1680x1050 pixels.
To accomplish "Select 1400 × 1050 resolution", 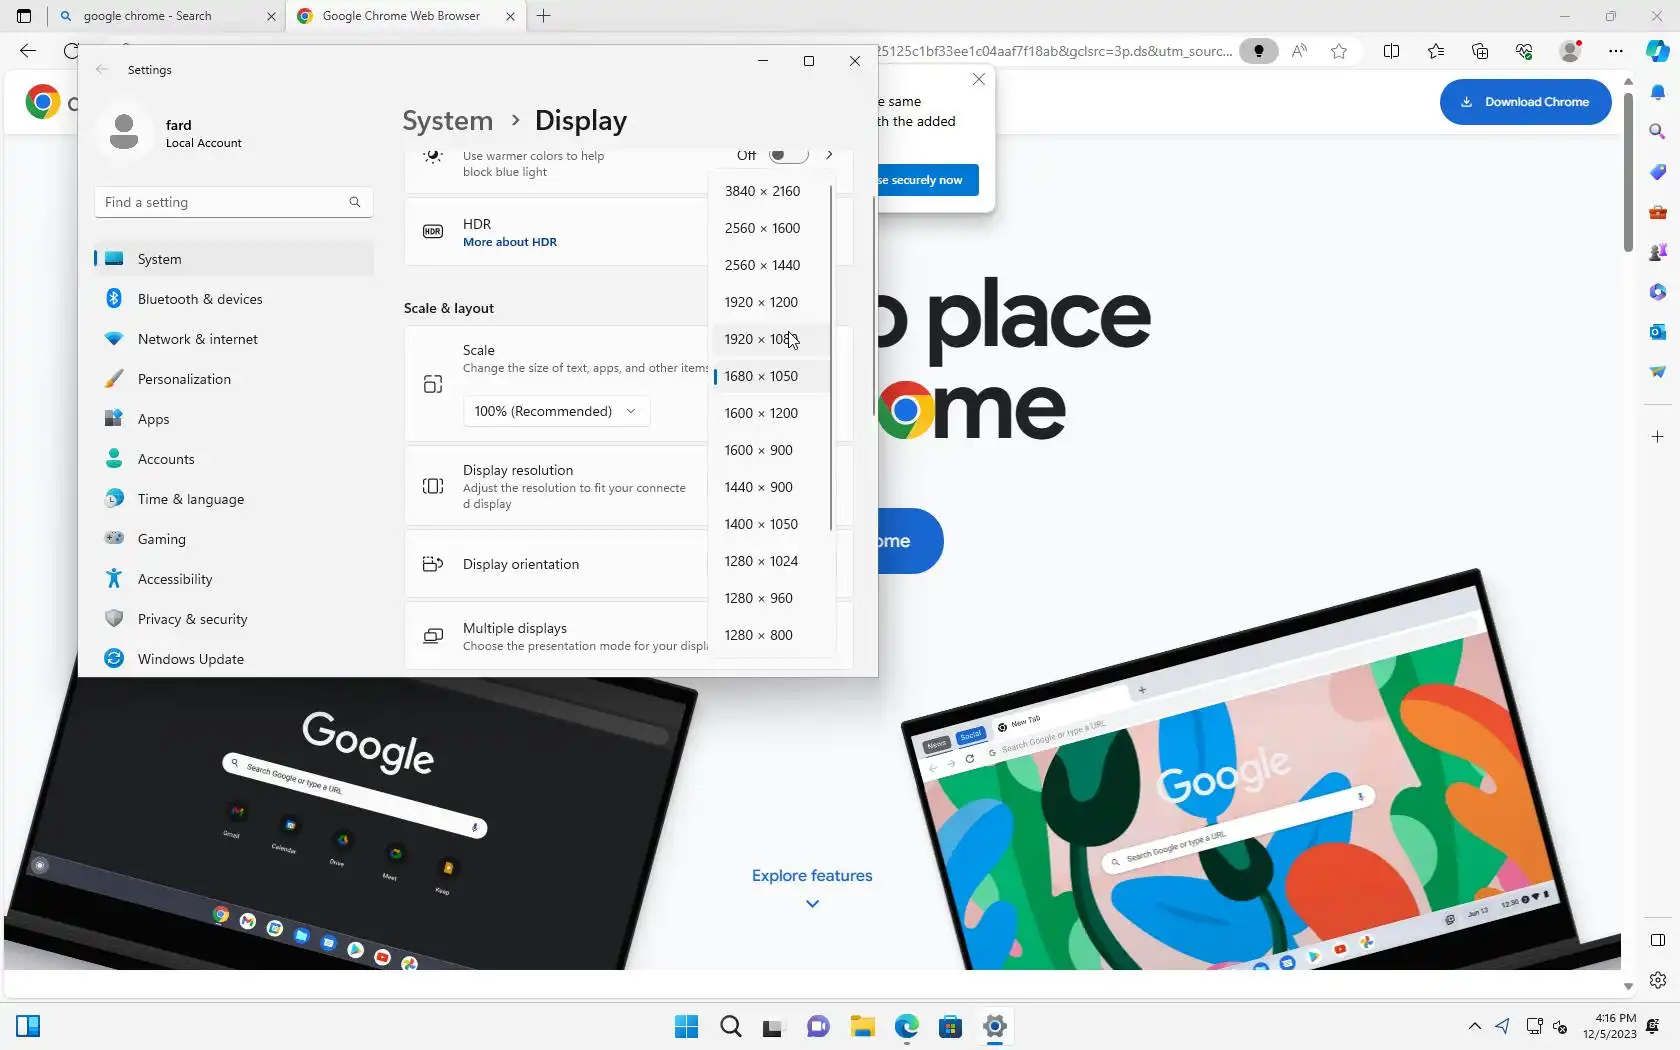I will click(769, 524).
